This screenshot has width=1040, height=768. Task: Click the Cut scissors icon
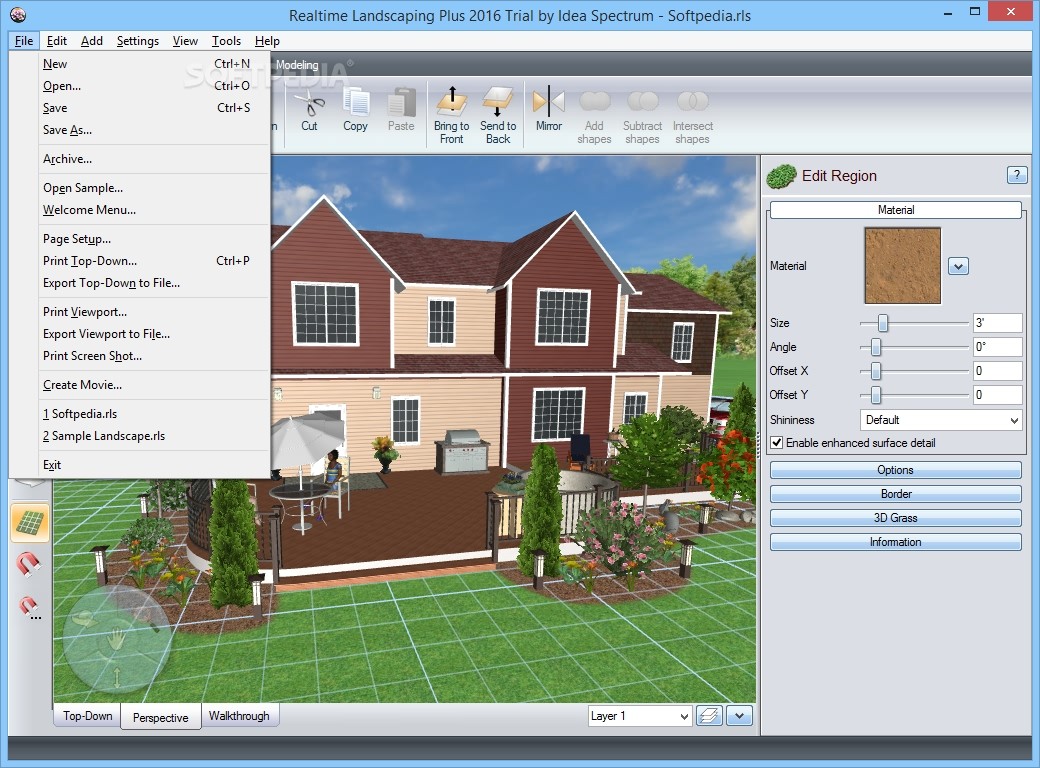pos(309,104)
